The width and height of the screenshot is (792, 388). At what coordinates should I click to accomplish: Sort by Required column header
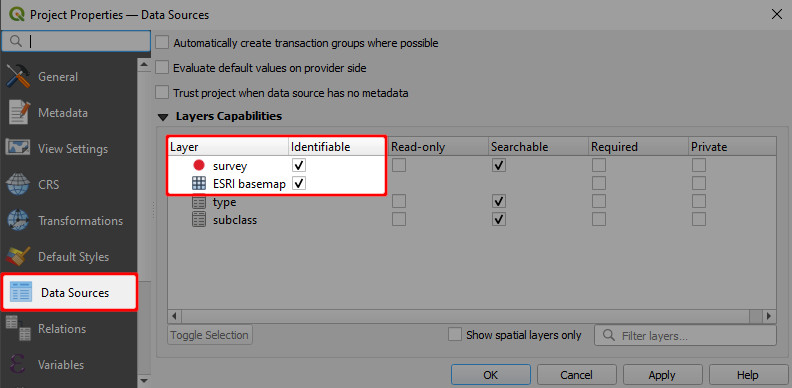pyautogui.click(x=638, y=147)
